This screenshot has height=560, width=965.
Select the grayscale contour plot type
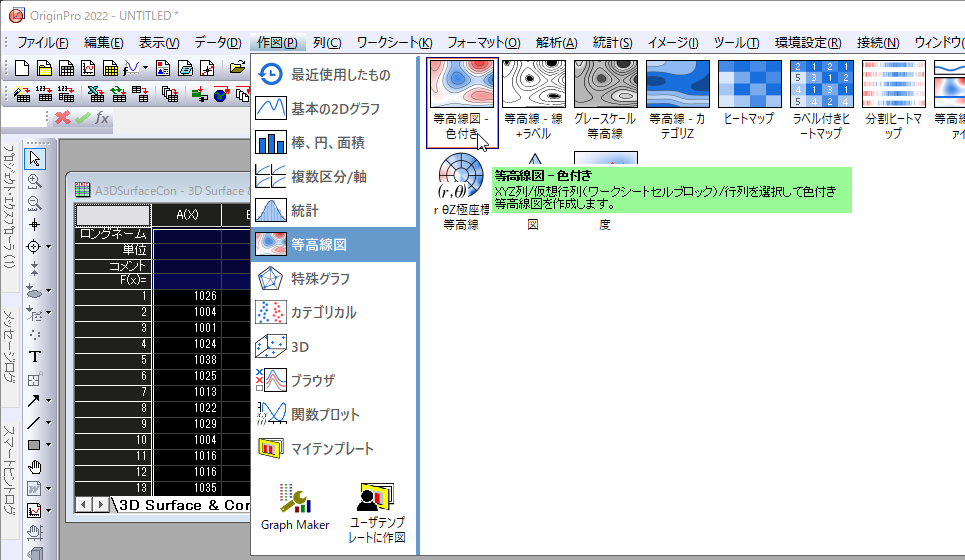pyautogui.click(x=605, y=101)
